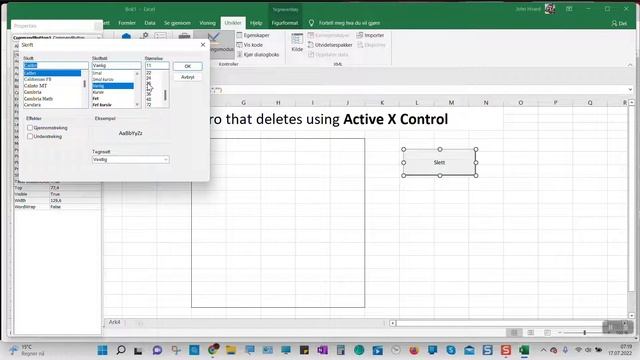This screenshot has height=360, width=640.
Task: Open Excel icon in taskbar
Action: (524, 350)
